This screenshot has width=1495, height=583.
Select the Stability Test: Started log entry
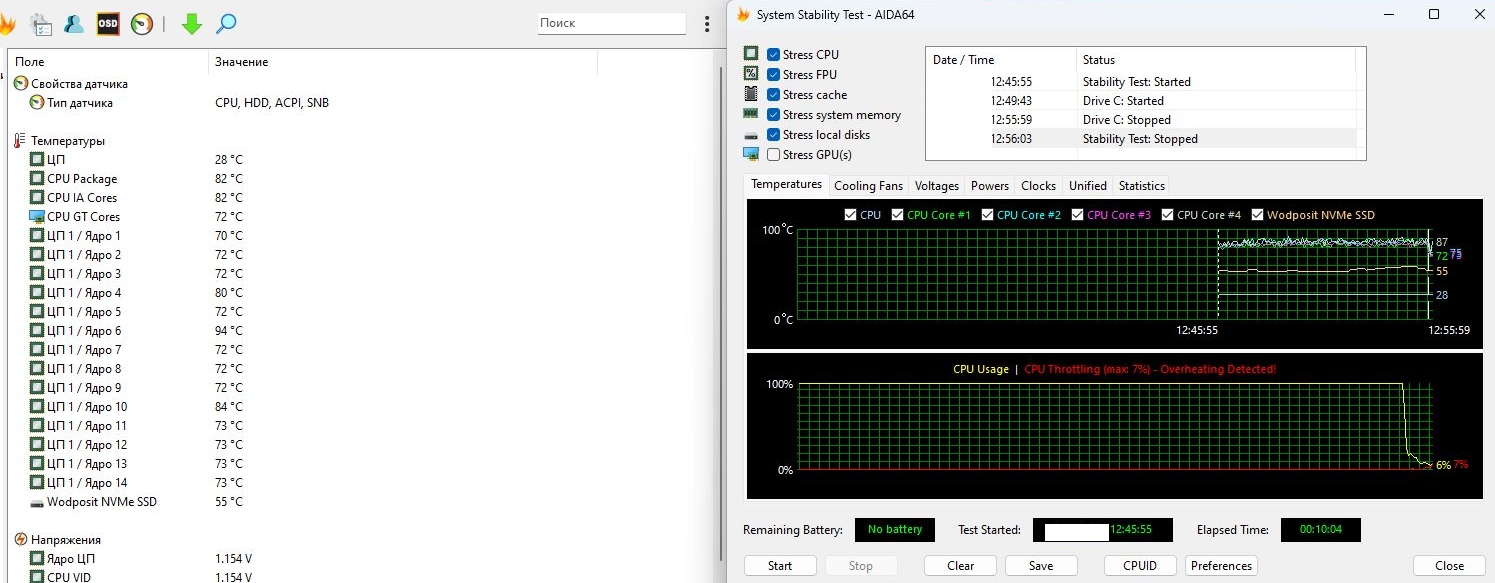1141,82
